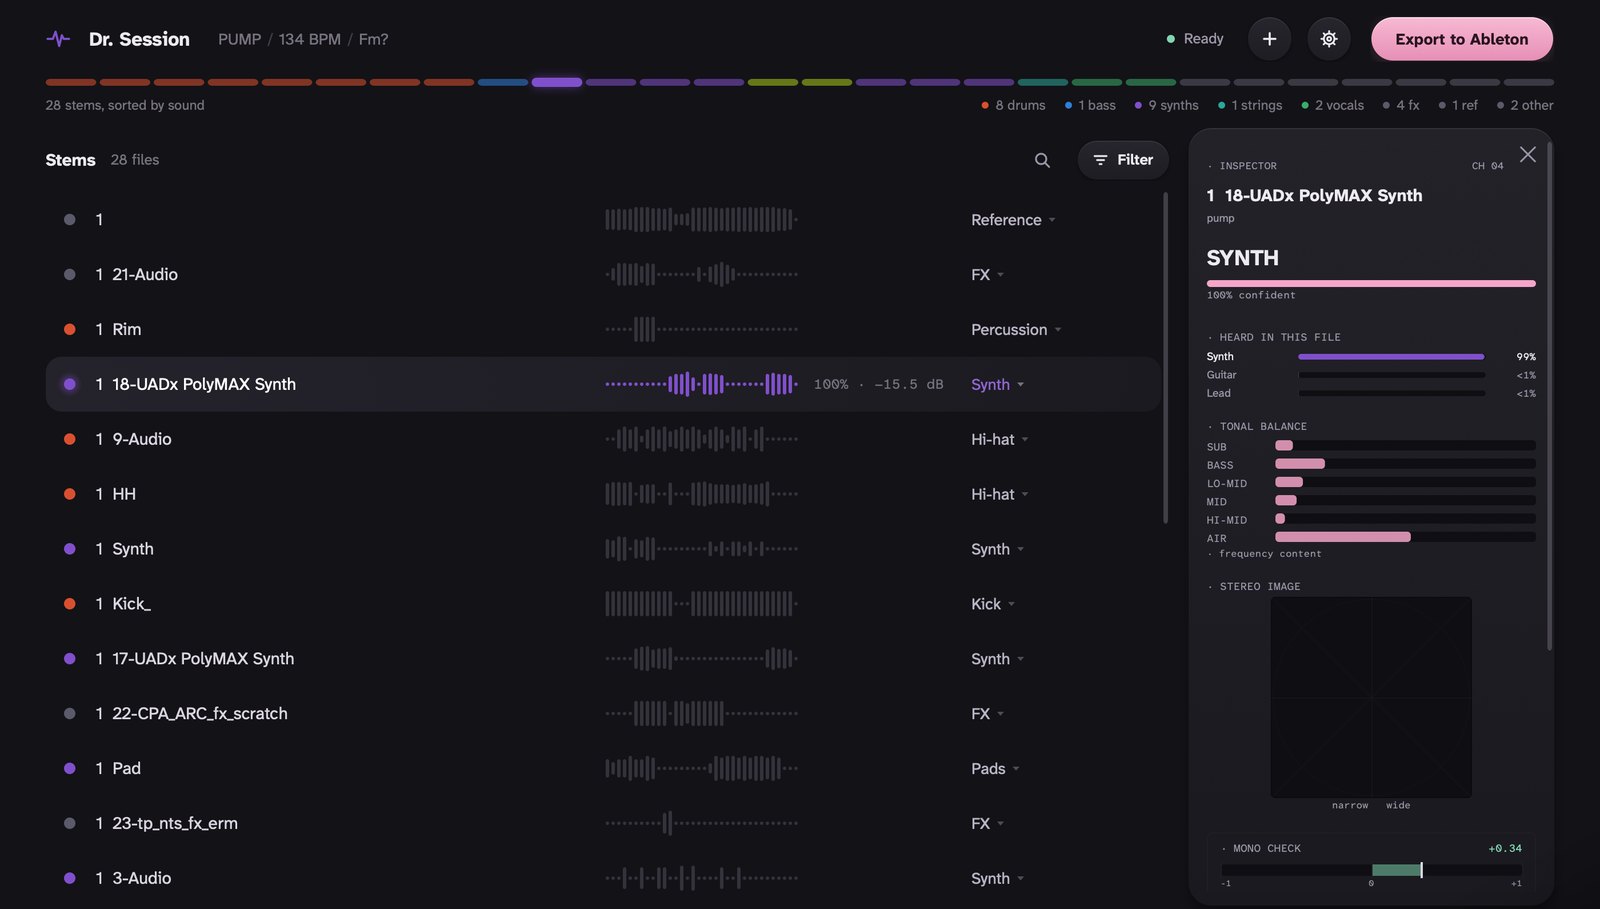Click the gray dot beside 21-Audio stem

70,274
